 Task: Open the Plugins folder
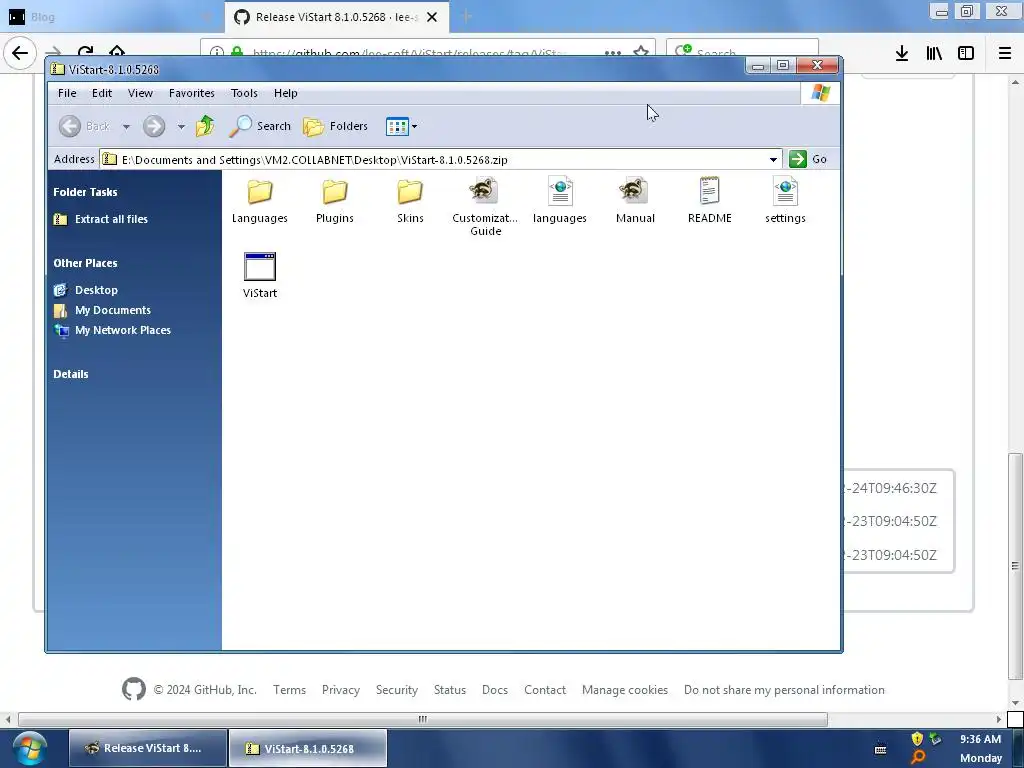point(334,200)
